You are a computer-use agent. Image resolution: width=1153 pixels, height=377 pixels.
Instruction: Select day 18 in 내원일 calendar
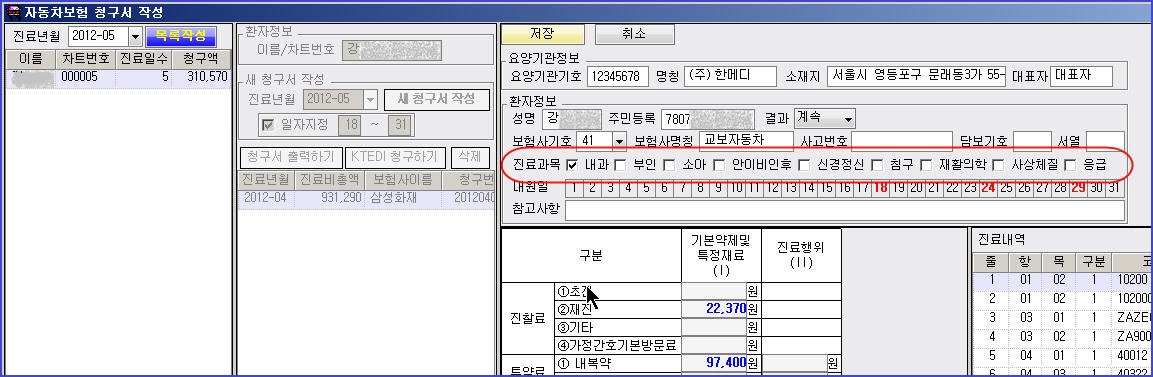click(x=880, y=187)
